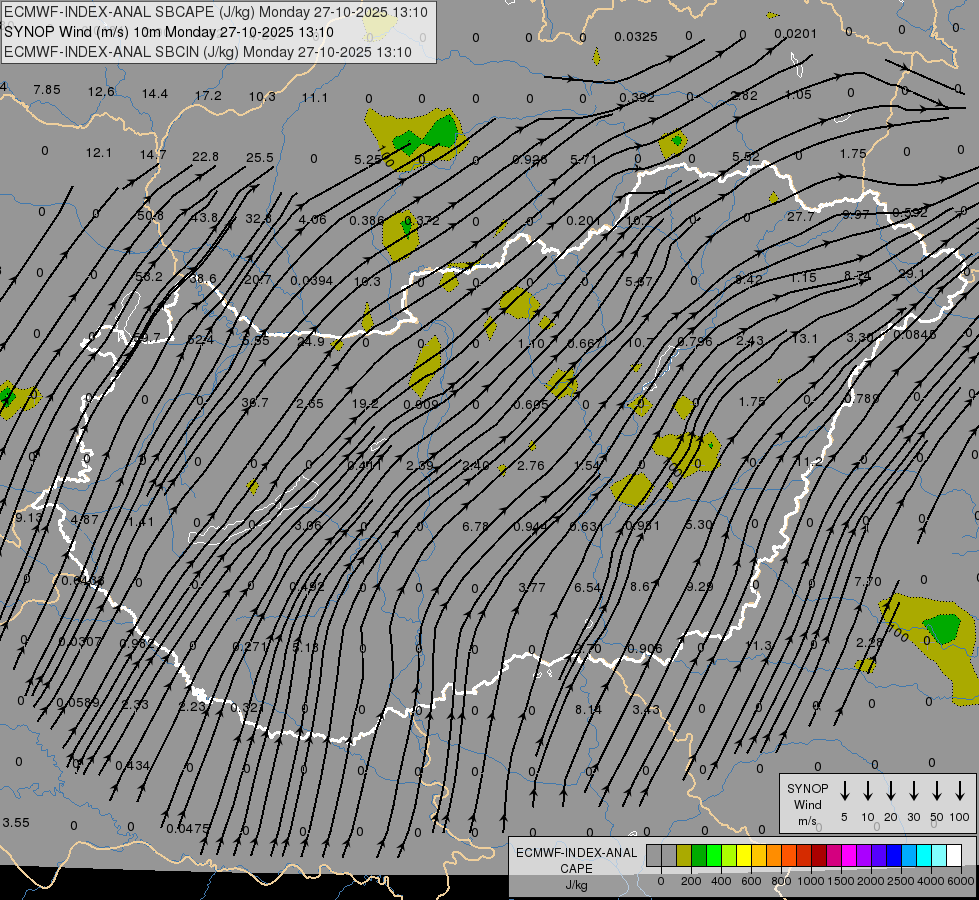Image resolution: width=979 pixels, height=900 pixels.
Task: Click the 10 m/s wind arrow in legend
Action: pos(868,790)
